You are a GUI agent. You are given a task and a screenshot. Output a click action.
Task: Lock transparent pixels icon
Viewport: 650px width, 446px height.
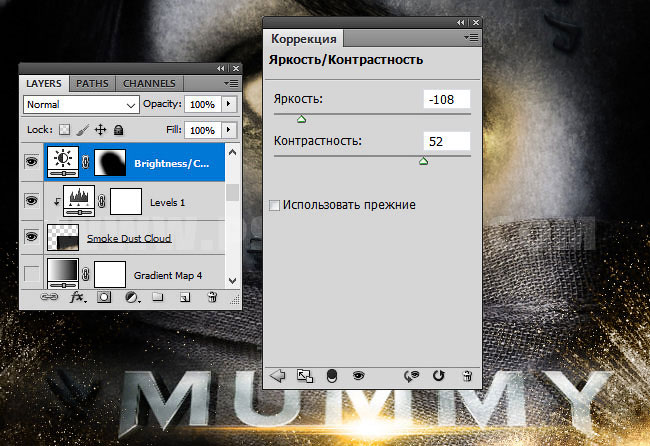(64, 130)
